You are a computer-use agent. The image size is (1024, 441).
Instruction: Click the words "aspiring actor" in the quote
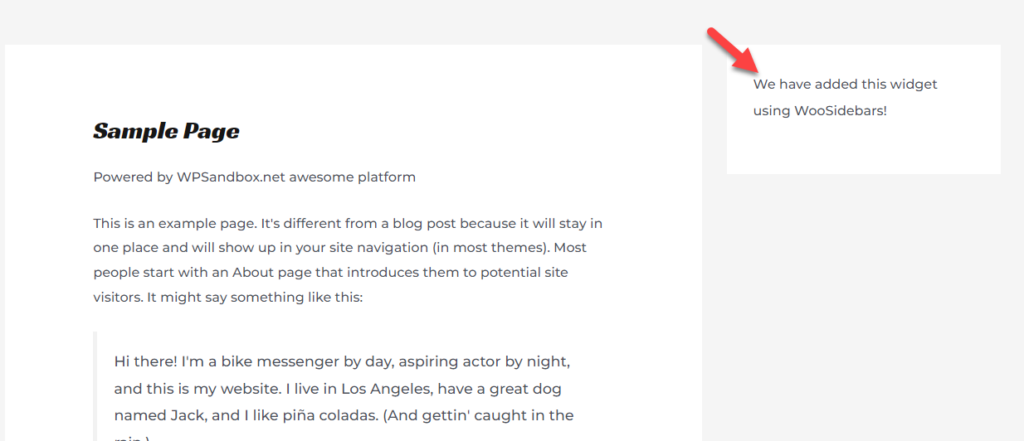(439, 361)
